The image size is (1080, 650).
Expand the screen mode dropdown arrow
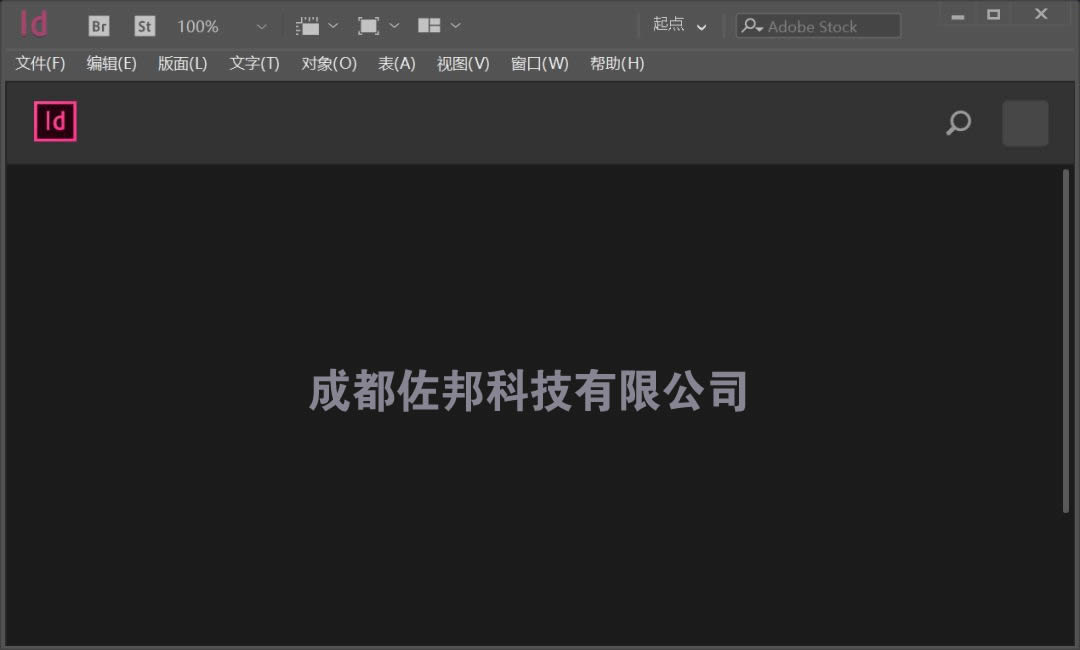pos(394,25)
